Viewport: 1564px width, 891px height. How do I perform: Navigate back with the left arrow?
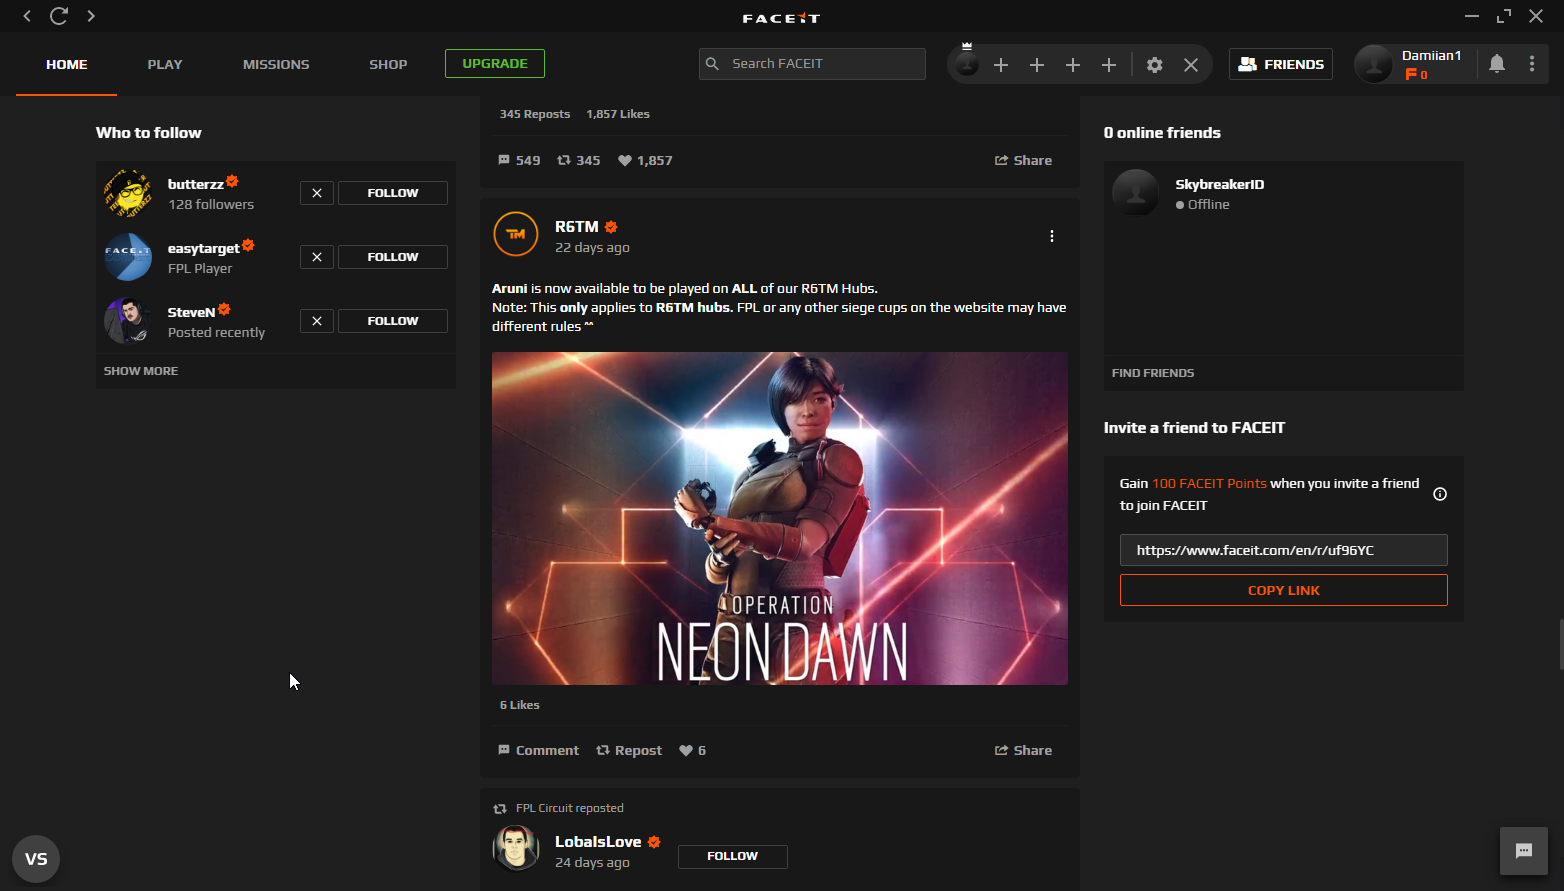(x=27, y=16)
